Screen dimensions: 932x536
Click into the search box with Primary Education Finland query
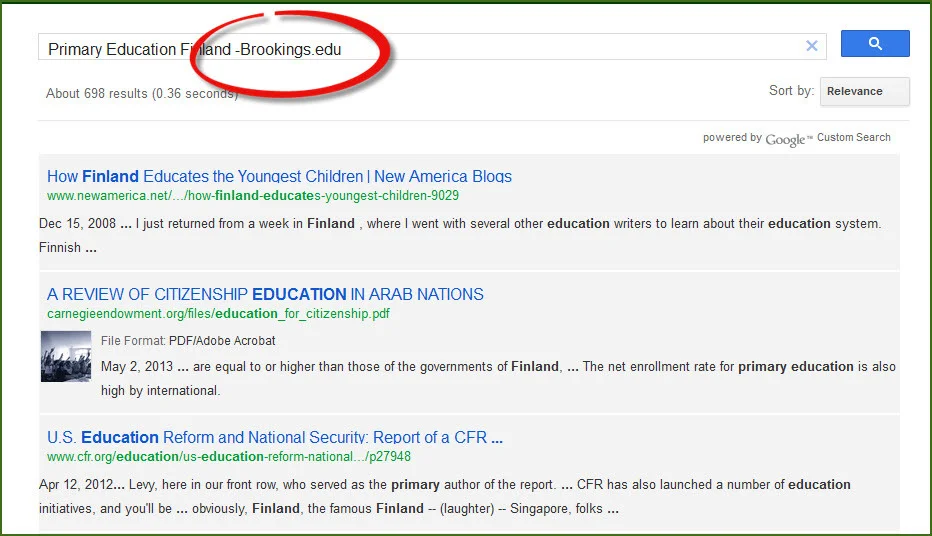432,47
